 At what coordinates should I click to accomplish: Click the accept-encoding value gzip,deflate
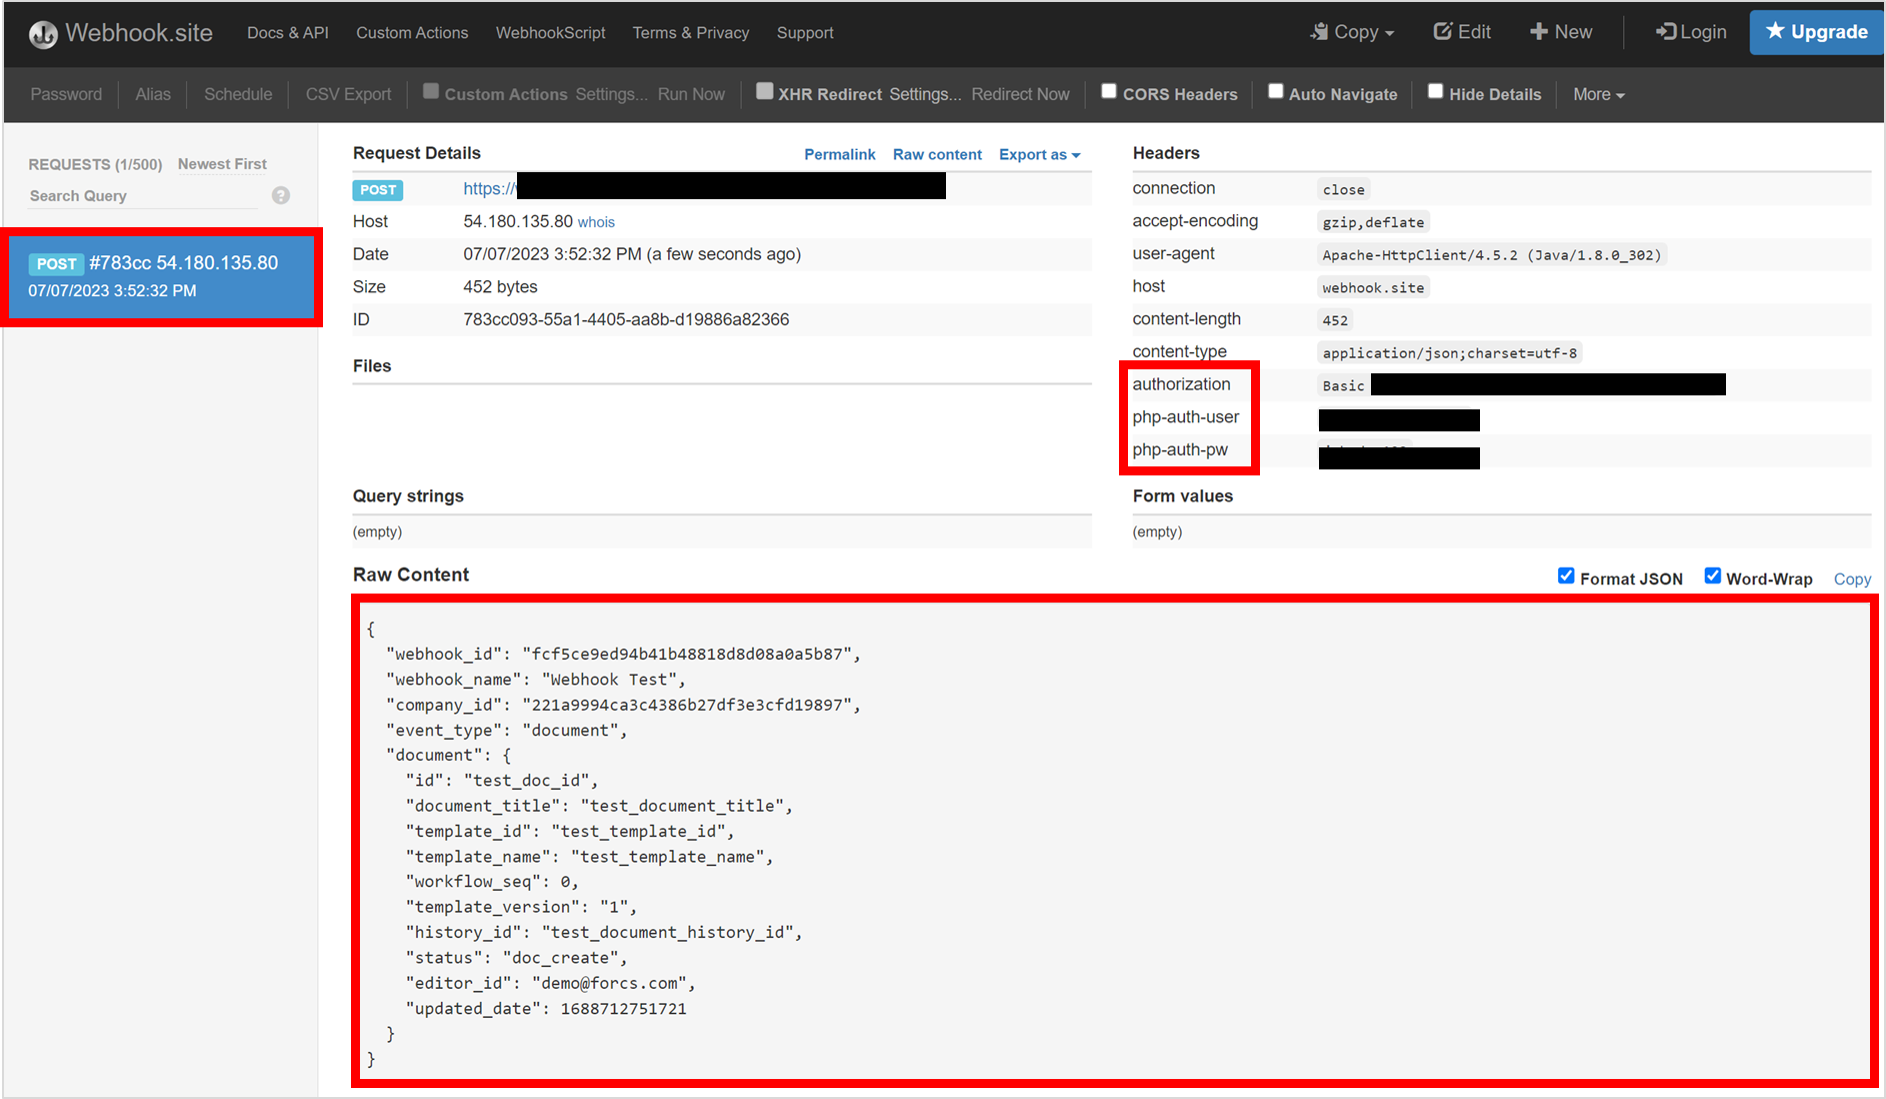(x=1373, y=222)
